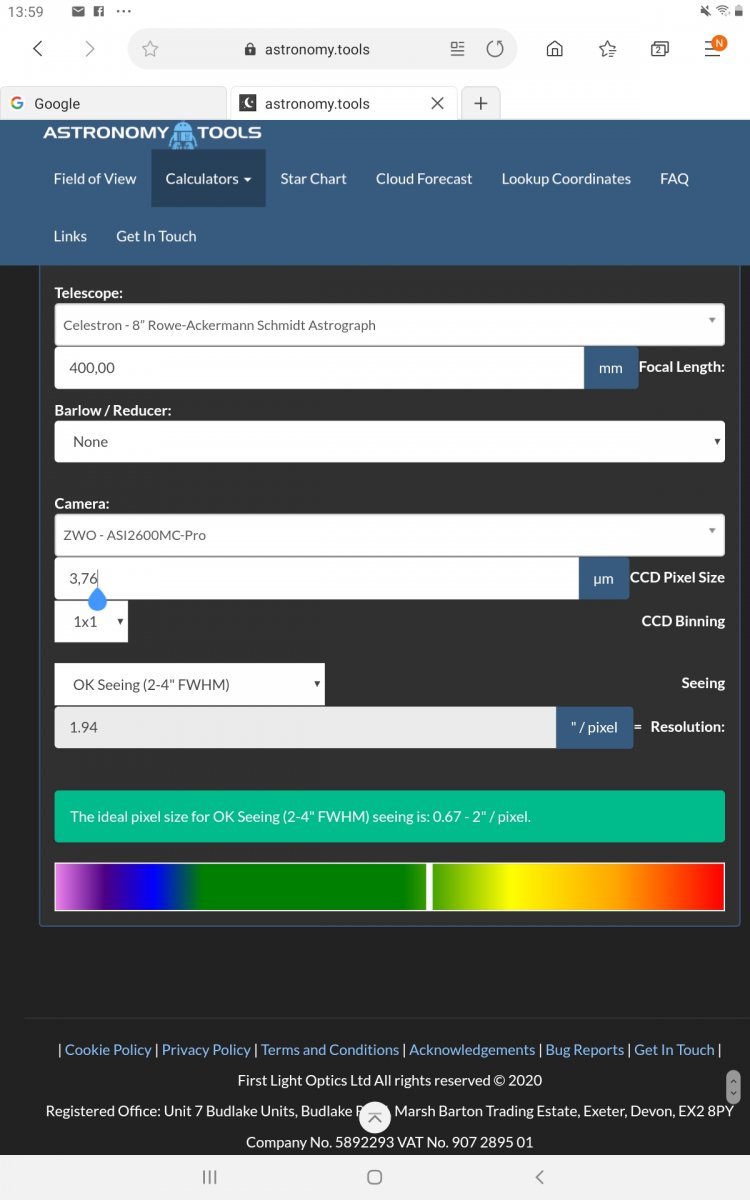The image size is (750, 1200).
Task: Edit the CCD pixel size 3,76 field
Action: tap(316, 578)
